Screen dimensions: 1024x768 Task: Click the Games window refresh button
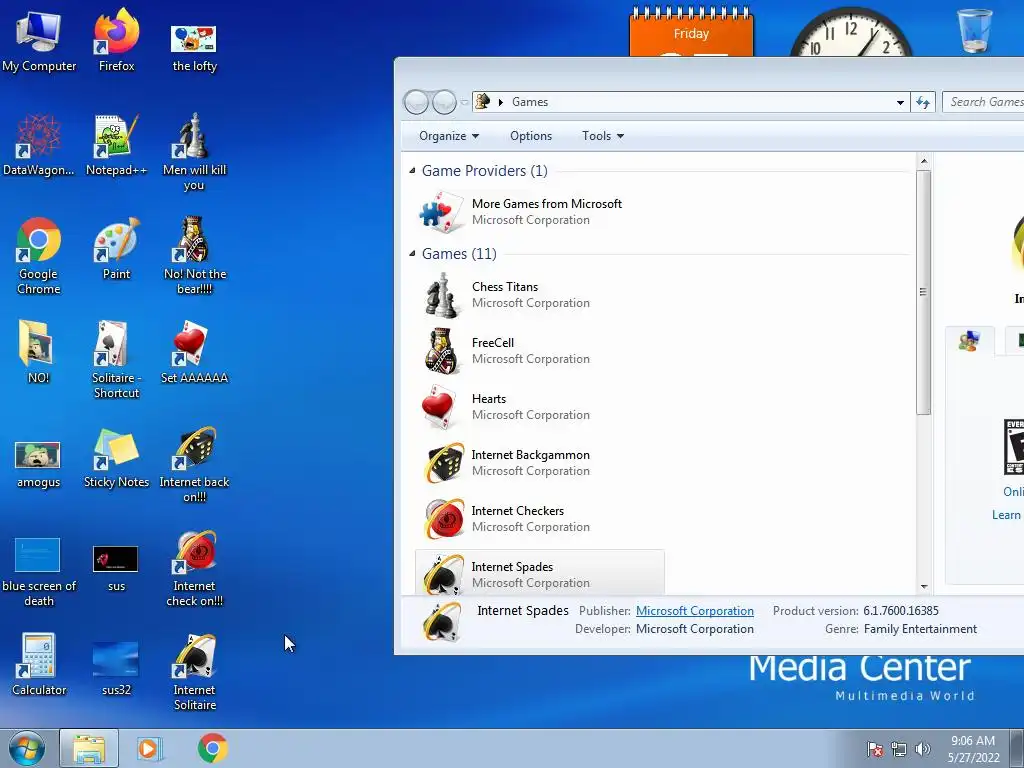923,102
